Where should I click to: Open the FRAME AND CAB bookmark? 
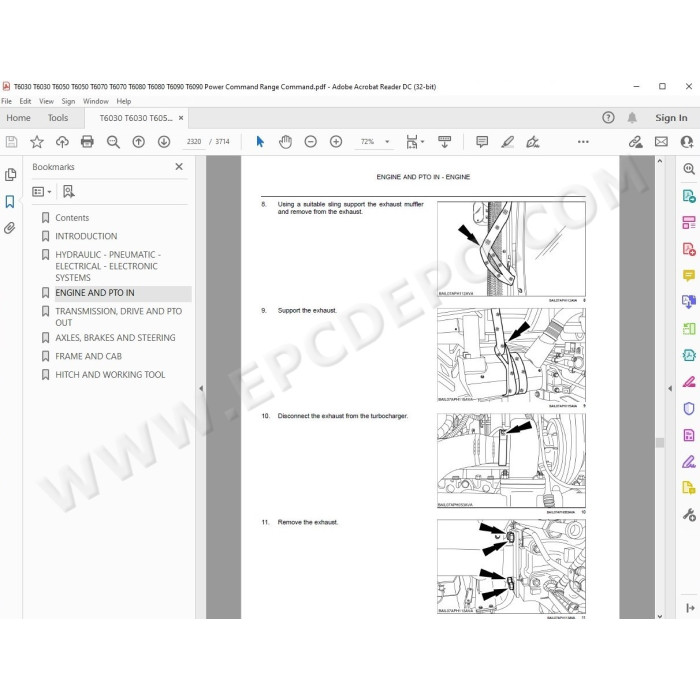click(x=88, y=356)
